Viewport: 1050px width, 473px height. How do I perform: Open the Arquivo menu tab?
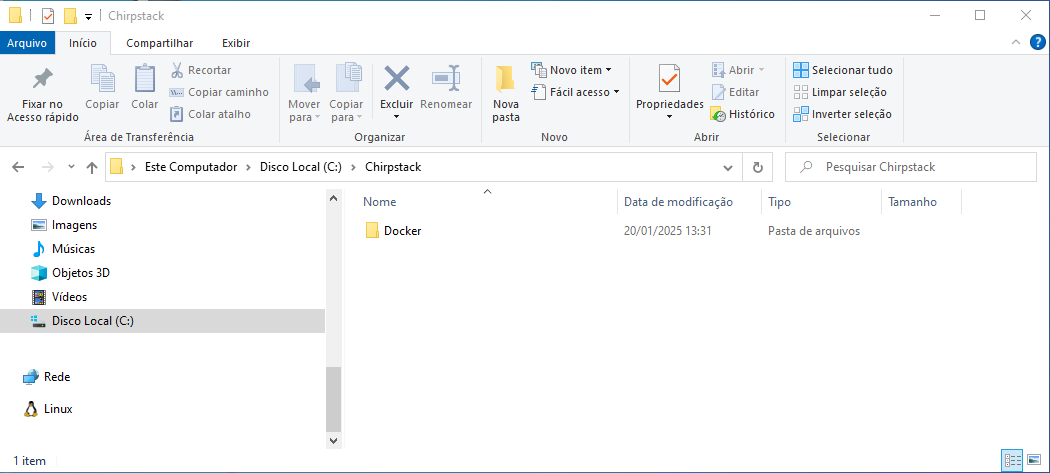[27, 43]
